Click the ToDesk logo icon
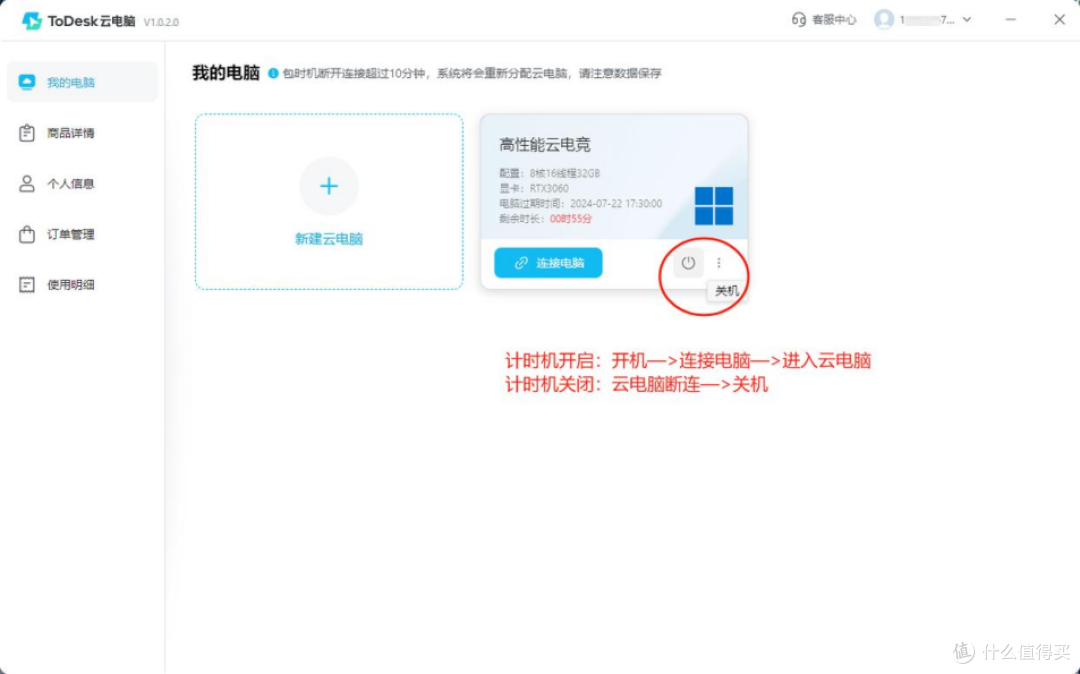Viewport: 1080px width, 674px height. (32, 21)
